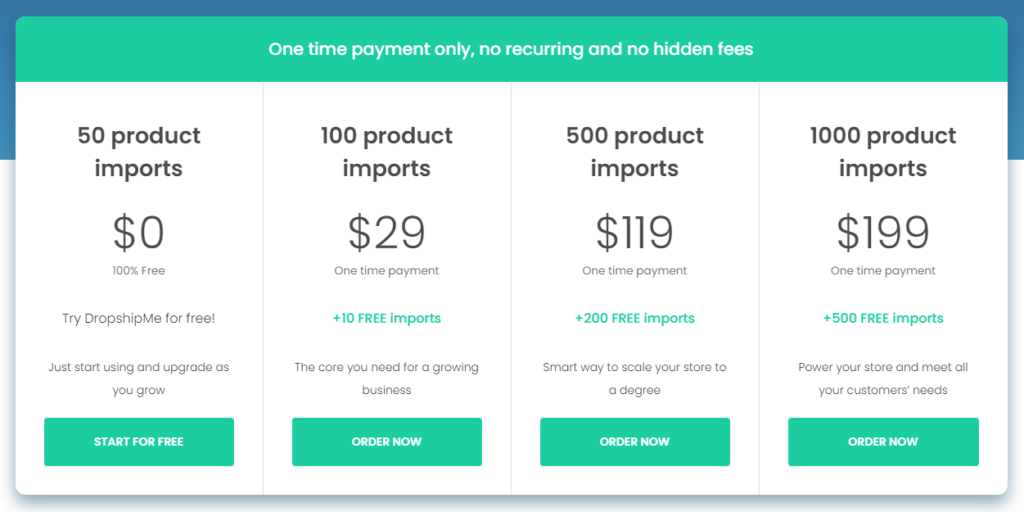Click the 100% Free label

point(139,271)
